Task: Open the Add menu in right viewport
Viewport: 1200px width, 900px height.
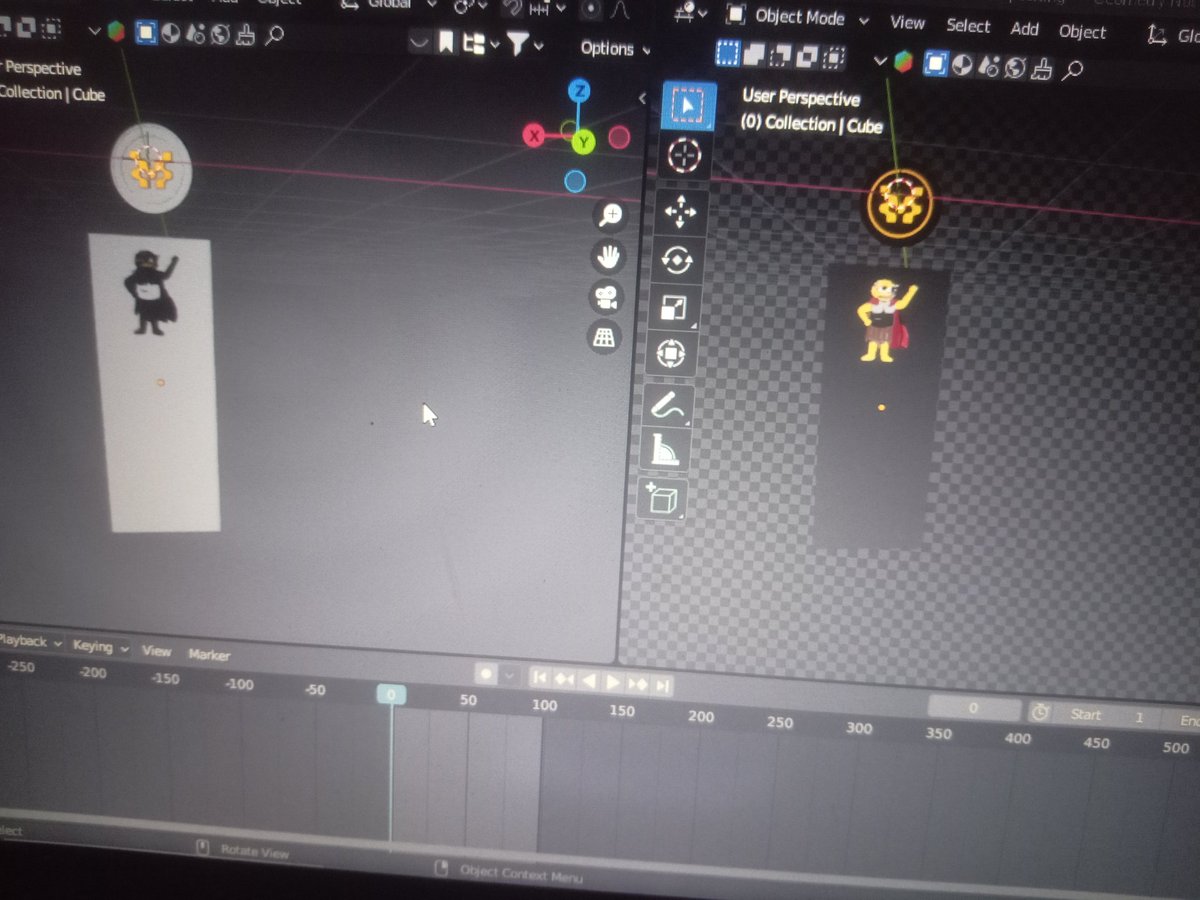Action: point(1024,29)
